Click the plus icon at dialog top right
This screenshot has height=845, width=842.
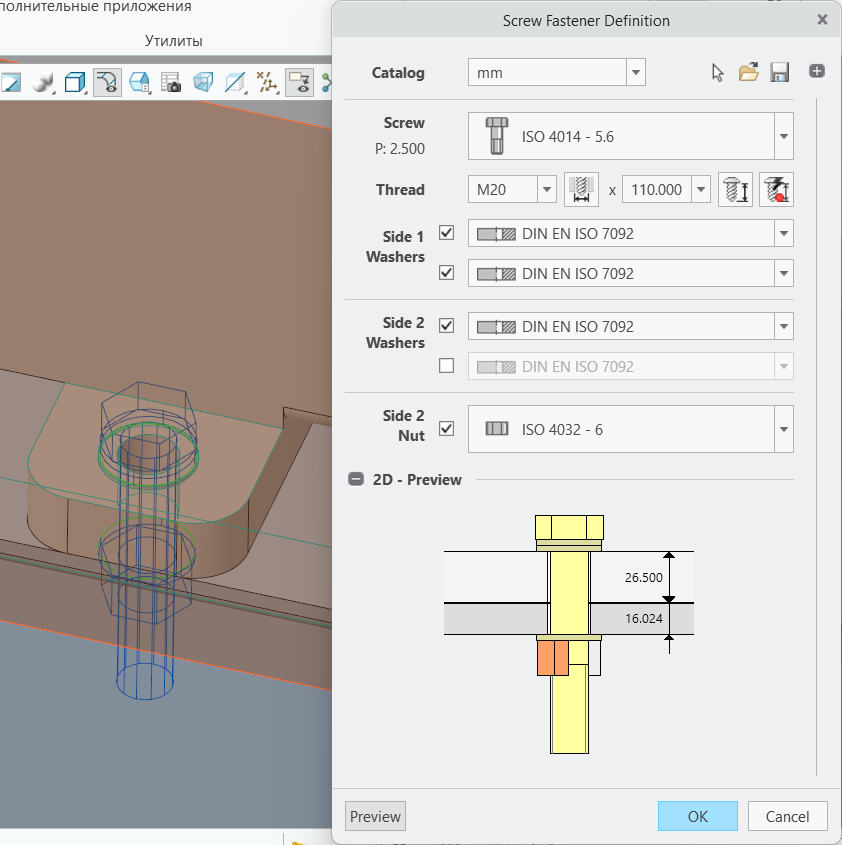coord(817,71)
